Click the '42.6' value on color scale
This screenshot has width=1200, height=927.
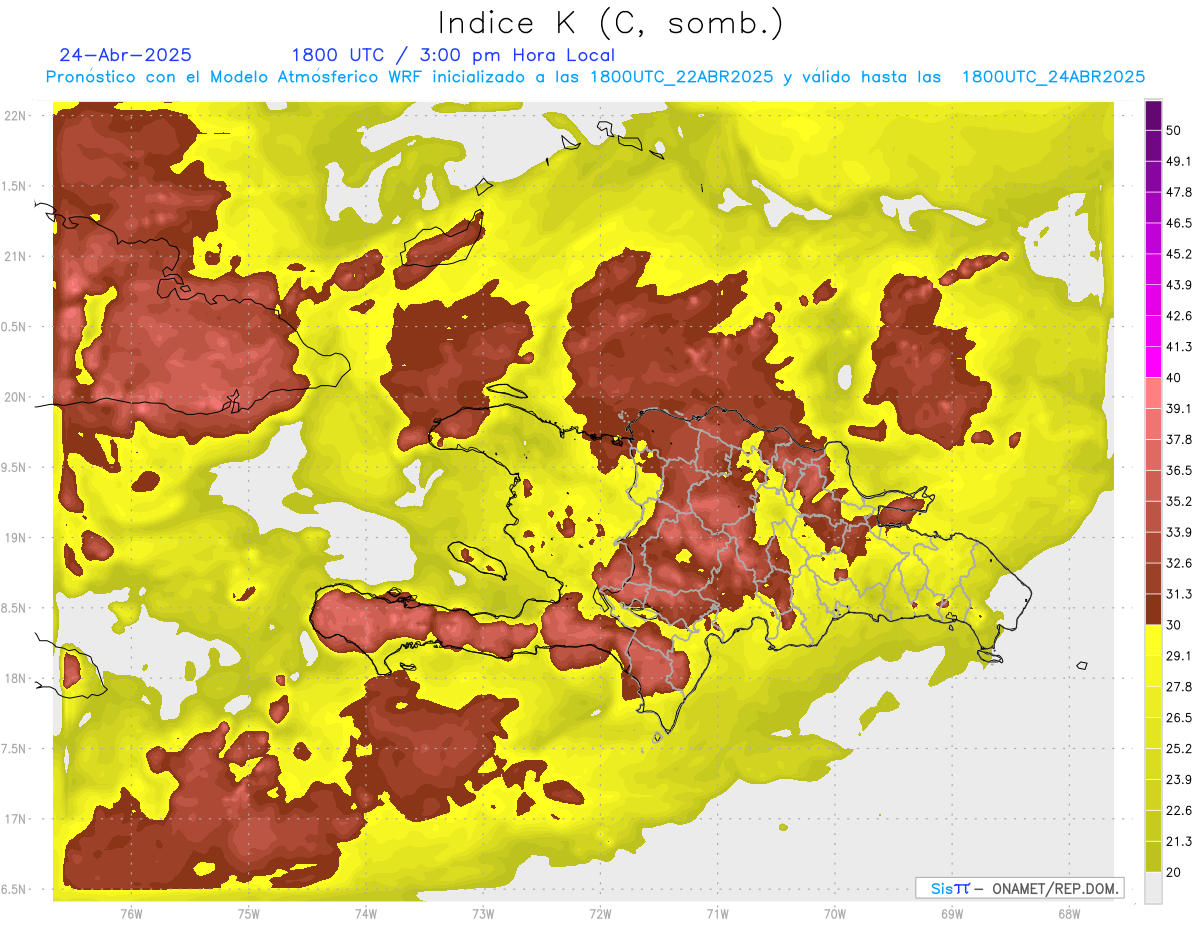coord(1179,316)
